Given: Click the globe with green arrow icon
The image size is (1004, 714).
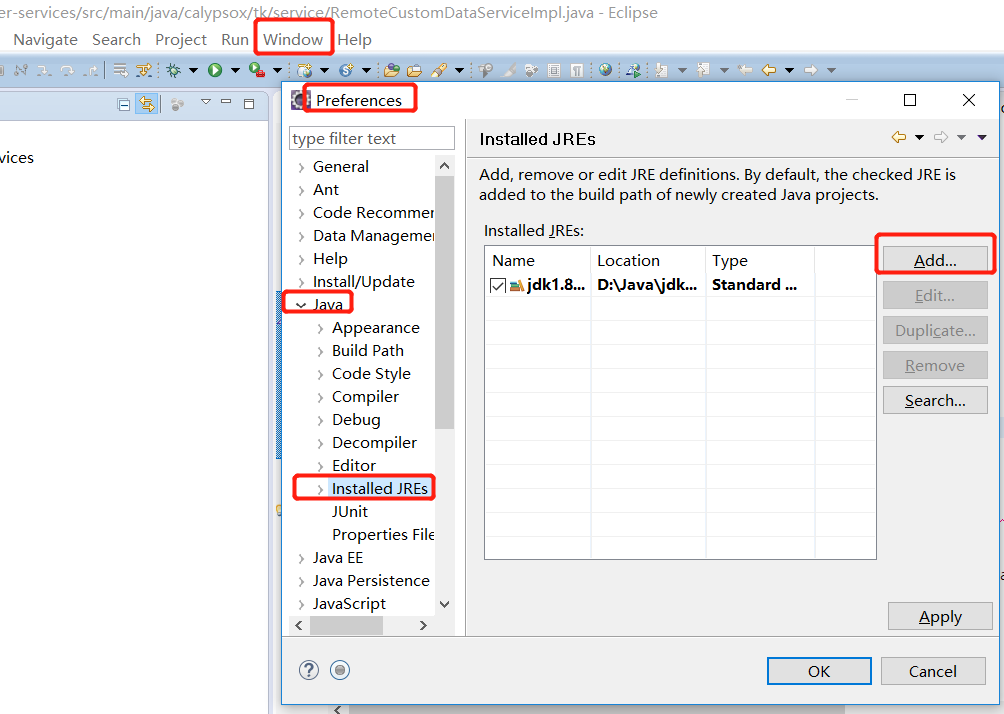Looking at the screenshot, I should [634, 70].
